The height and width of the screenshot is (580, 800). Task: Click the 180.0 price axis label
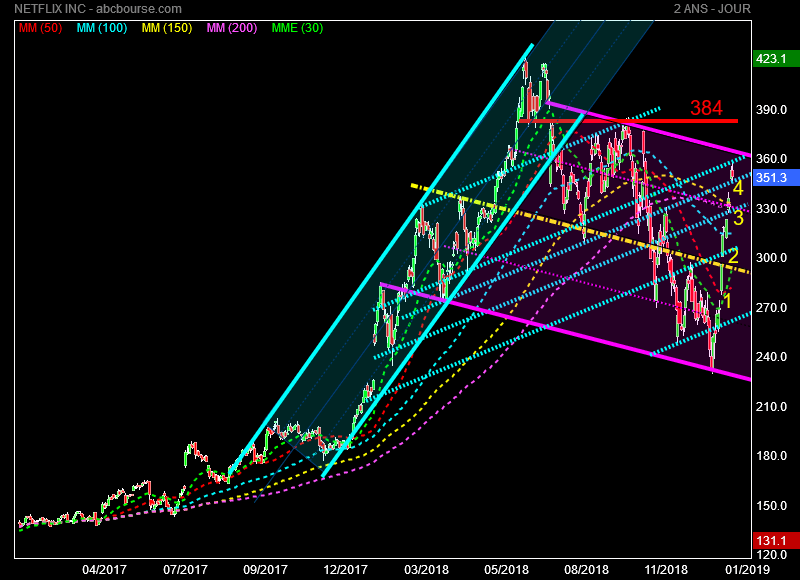pyautogui.click(x=771, y=456)
